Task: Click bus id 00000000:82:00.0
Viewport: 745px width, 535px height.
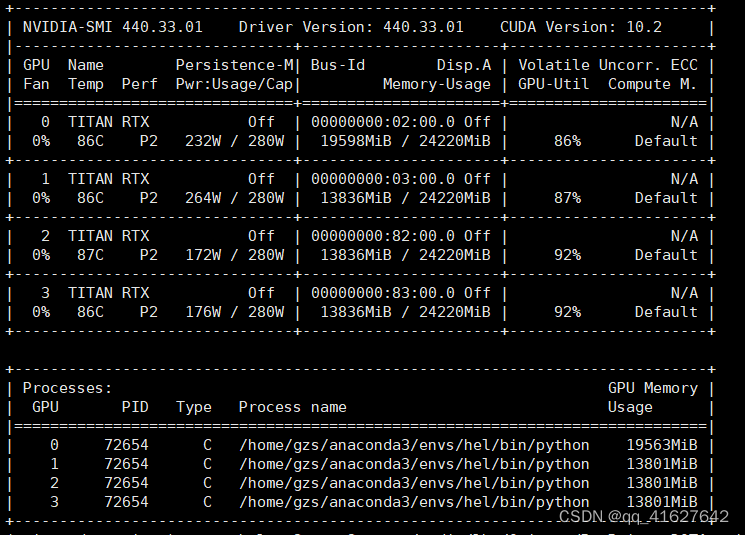Action: pyautogui.click(x=383, y=236)
